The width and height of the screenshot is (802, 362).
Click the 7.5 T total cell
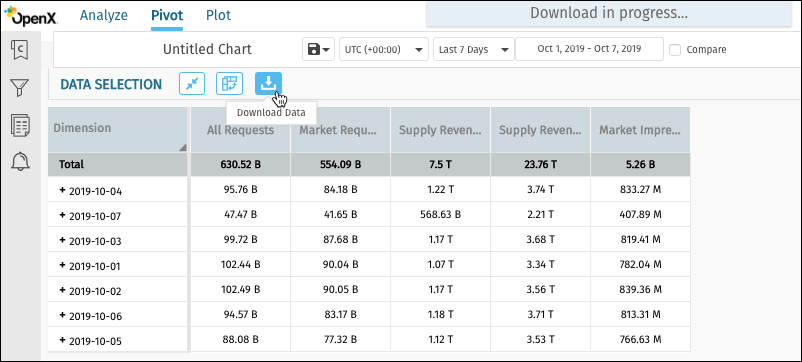click(440, 165)
